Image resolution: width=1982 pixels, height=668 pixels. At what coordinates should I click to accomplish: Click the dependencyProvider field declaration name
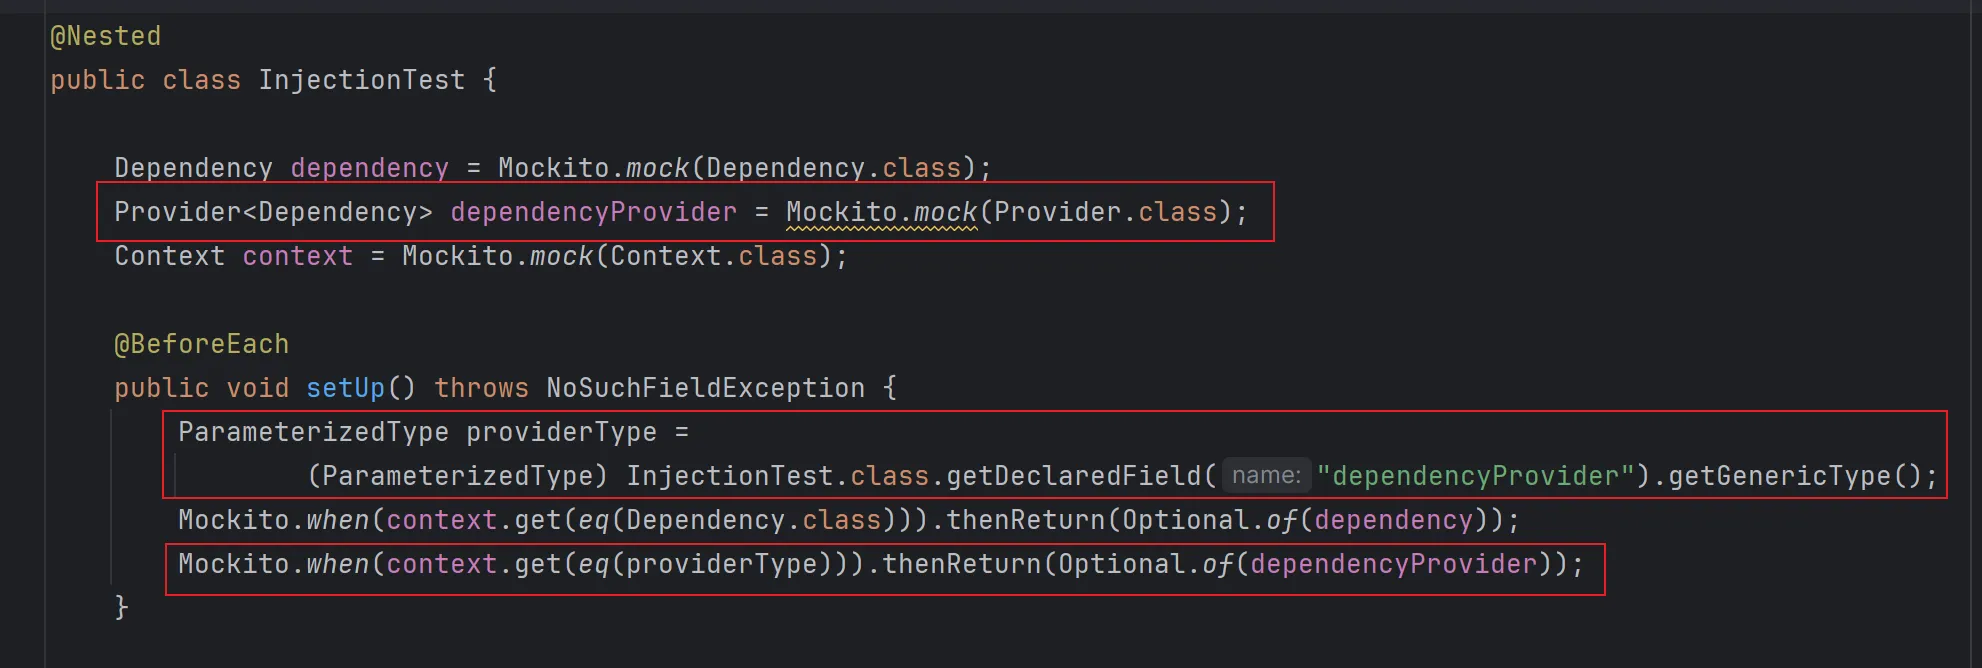(593, 212)
